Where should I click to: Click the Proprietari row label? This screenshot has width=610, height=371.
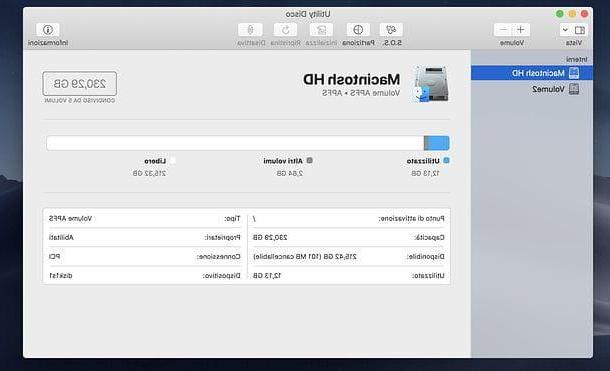[222, 237]
